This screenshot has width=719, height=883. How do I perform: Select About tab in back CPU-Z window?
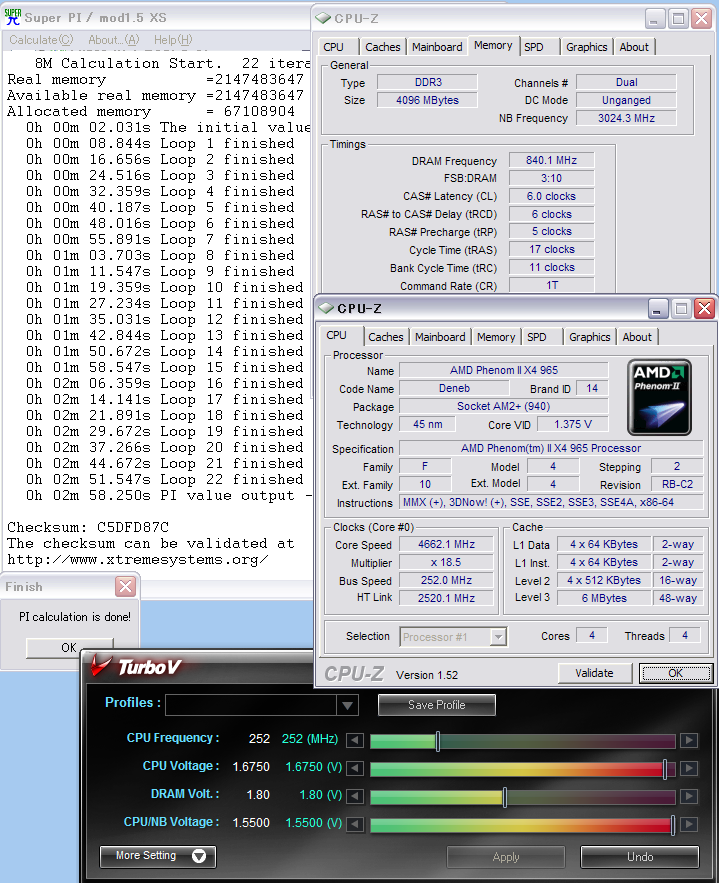pos(634,47)
